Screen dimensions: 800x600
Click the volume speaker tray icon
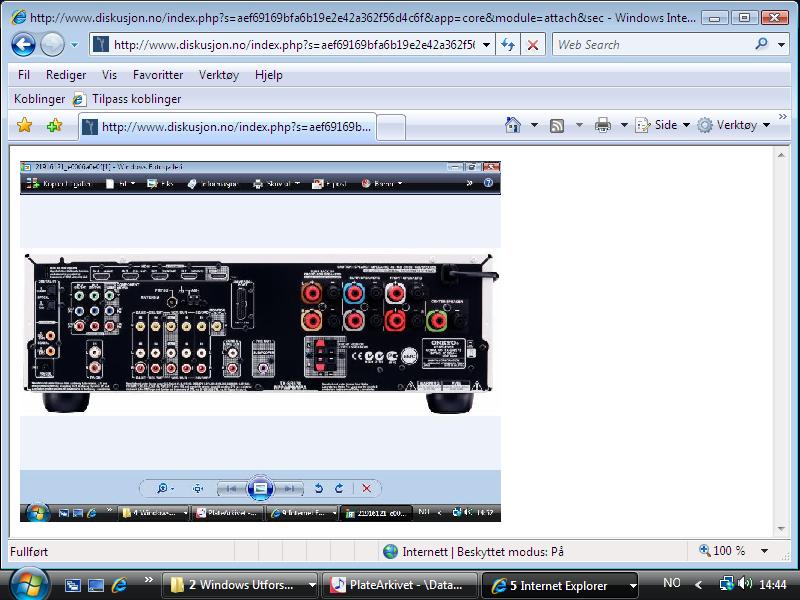pyautogui.click(x=745, y=583)
